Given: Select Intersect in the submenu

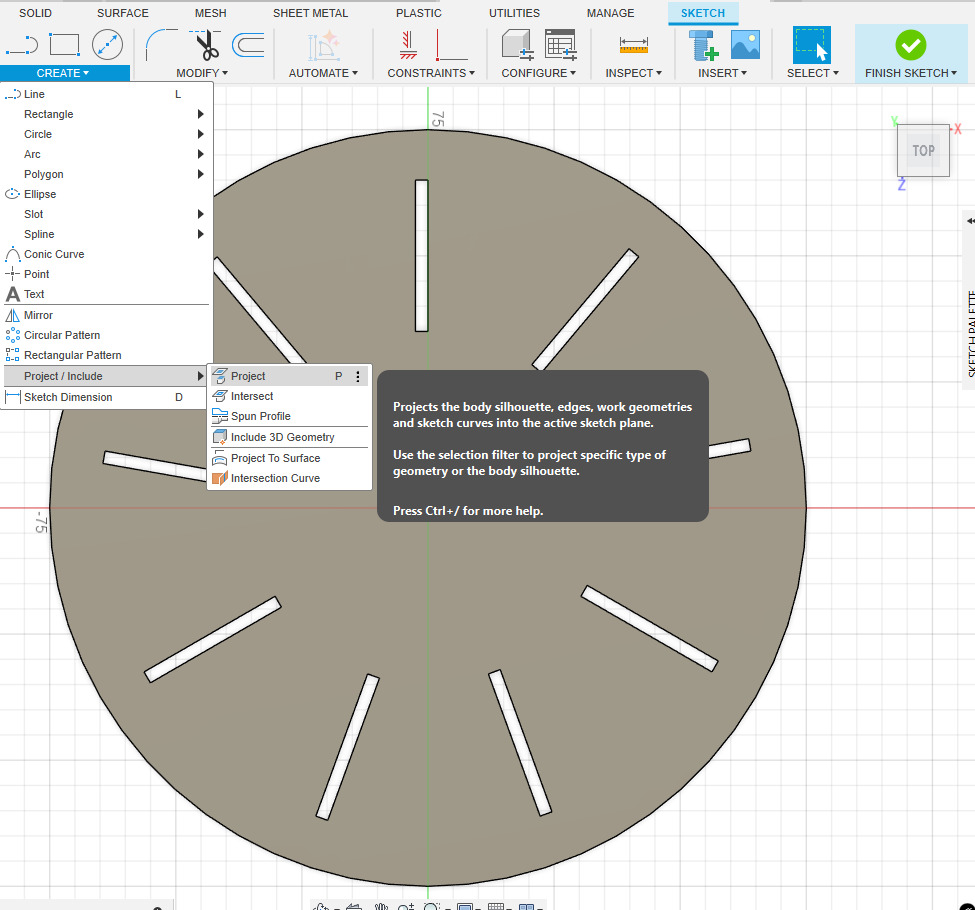Looking at the screenshot, I should click(x=289, y=396).
